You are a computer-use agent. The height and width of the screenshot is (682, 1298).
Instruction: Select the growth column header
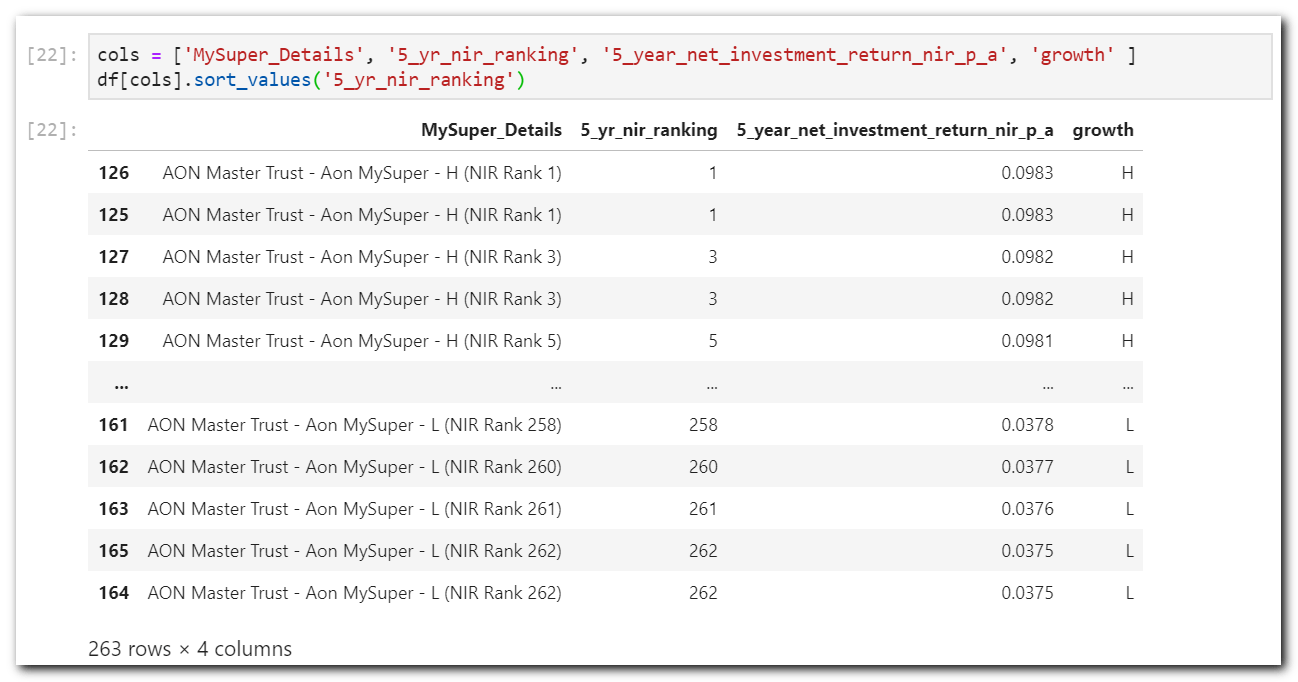tap(1102, 130)
